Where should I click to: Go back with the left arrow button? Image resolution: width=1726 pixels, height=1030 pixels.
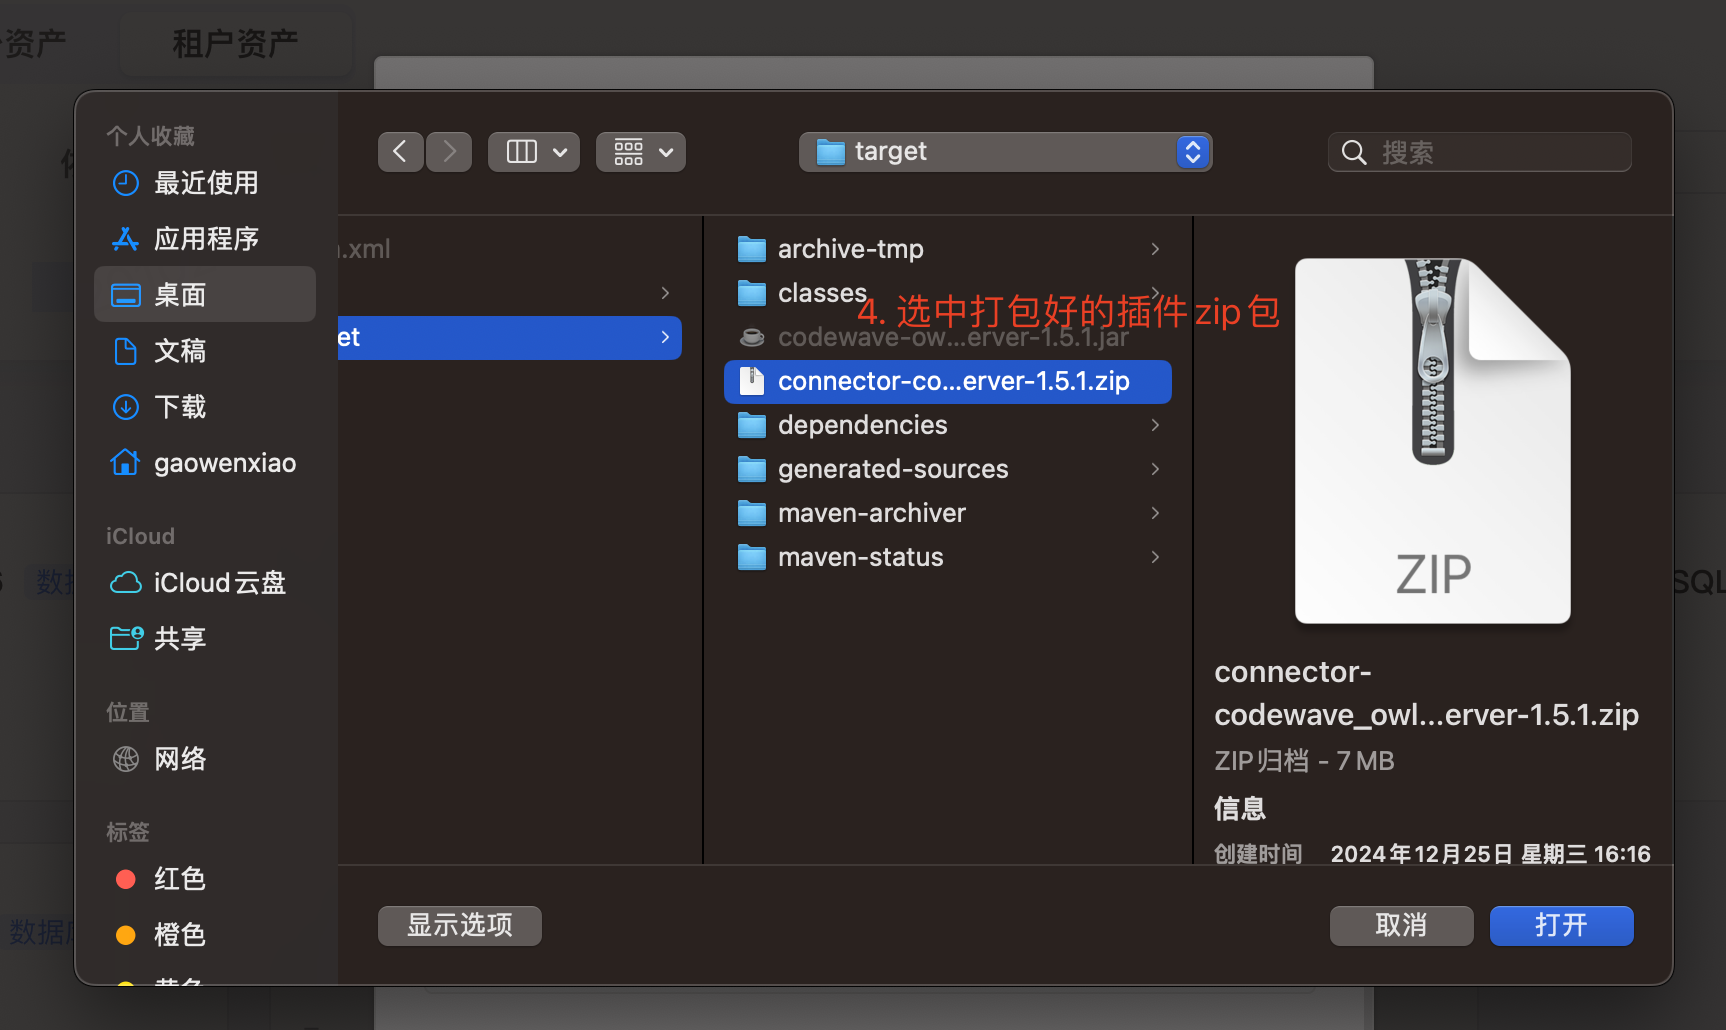401,152
